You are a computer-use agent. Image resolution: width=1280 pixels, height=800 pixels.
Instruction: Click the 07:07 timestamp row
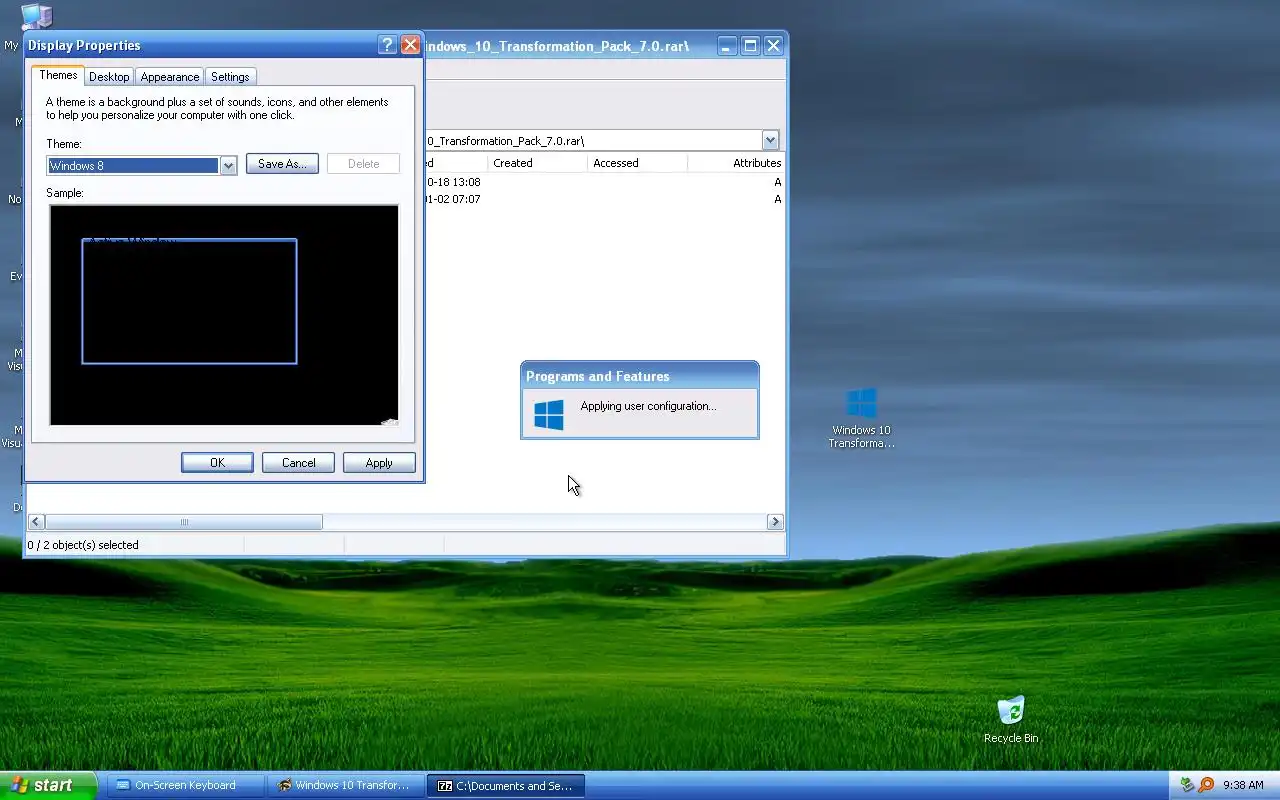(x=604, y=199)
